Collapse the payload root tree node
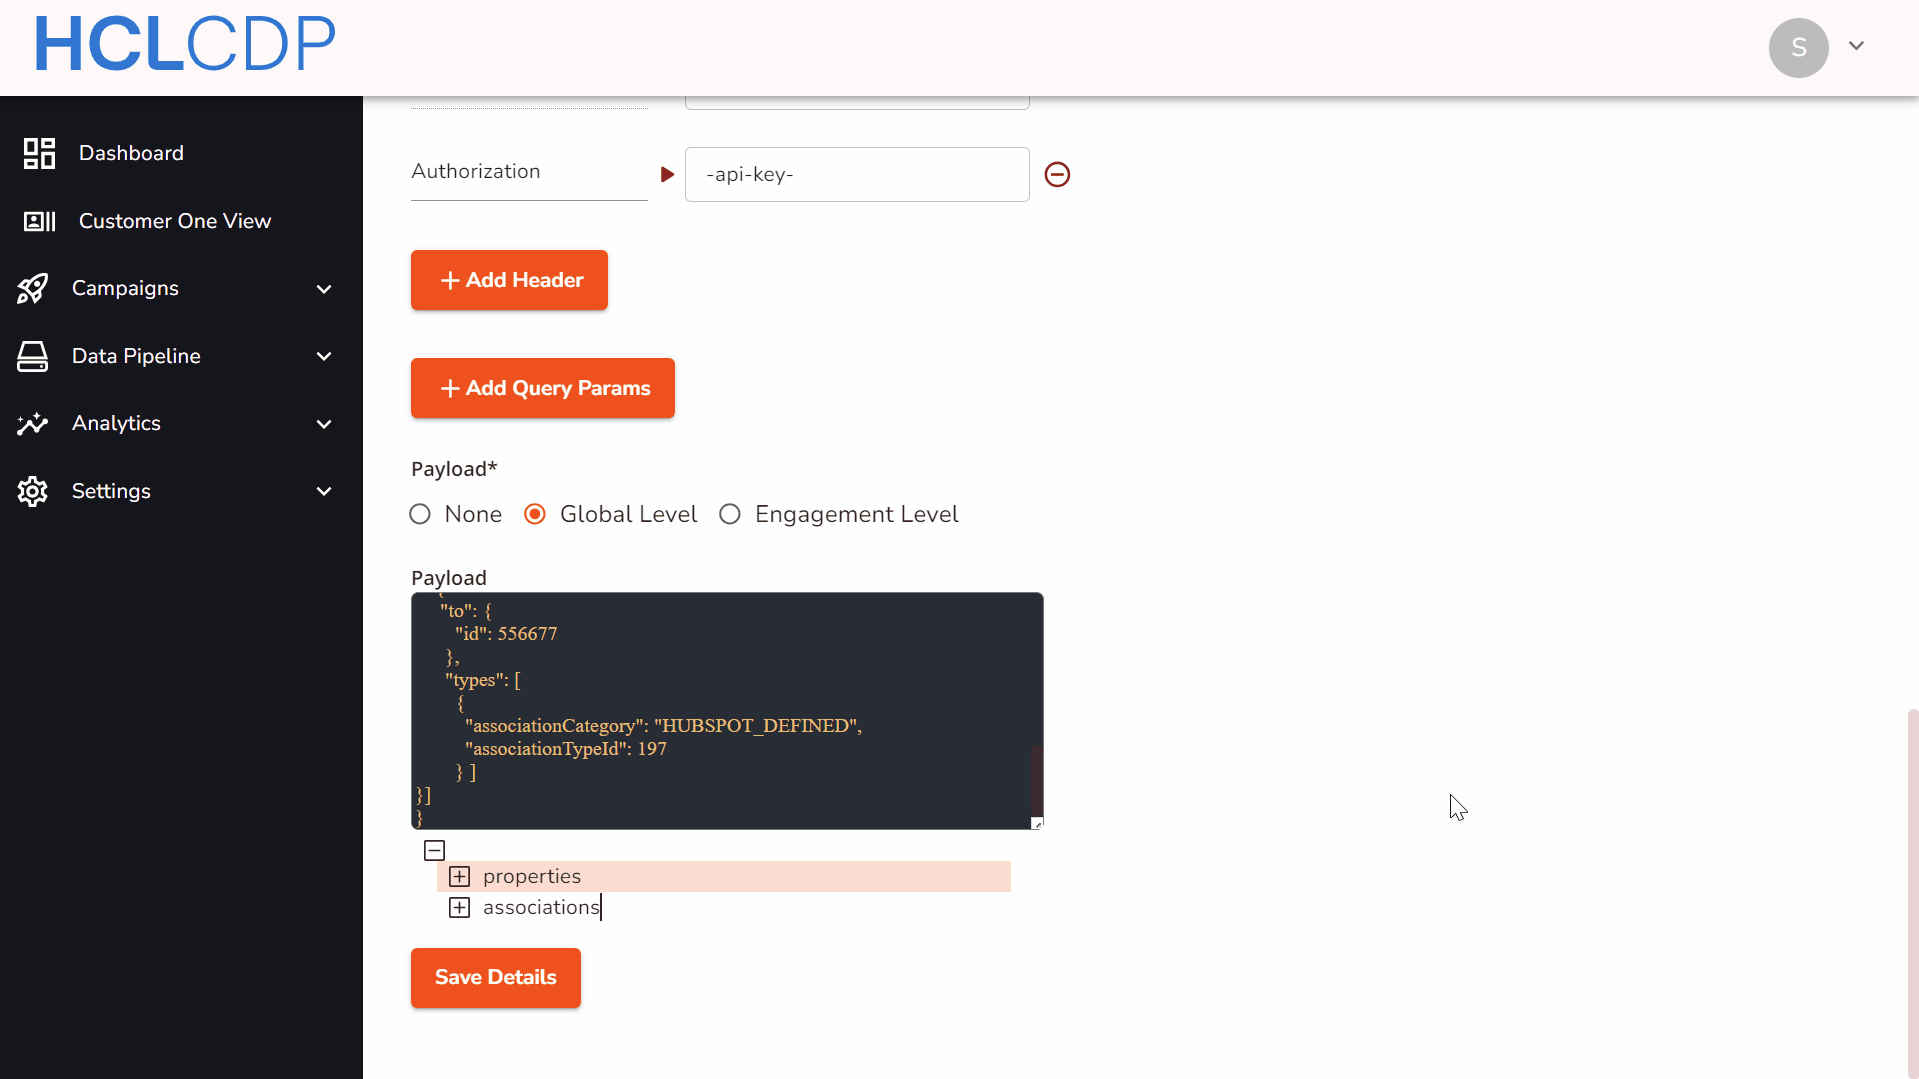Image resolution: width=1919 pixels, height=1079 pixels. pyautogui.click(x=434, y=851)
